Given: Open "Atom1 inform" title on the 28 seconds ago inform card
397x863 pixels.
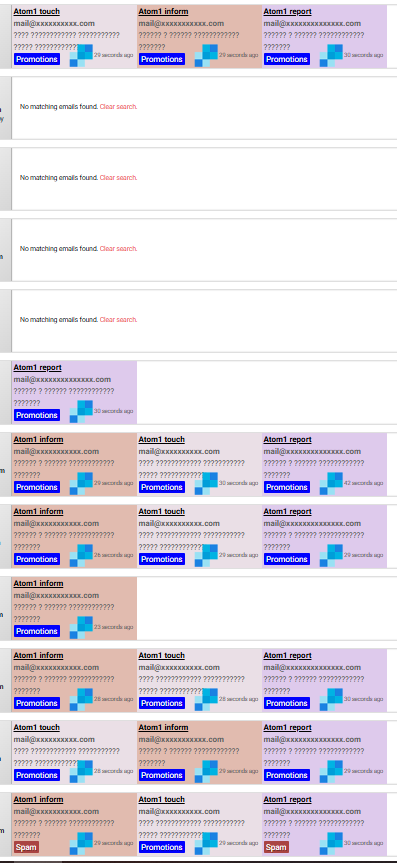Looking at the screenshot, I should [x=39, y=656].
